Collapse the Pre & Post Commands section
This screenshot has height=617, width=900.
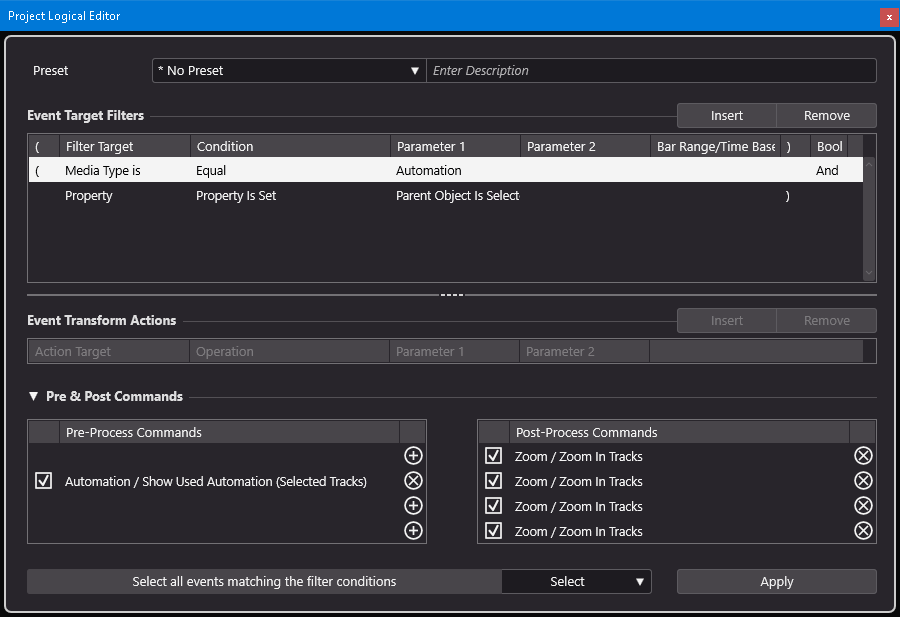coord(33,397)
